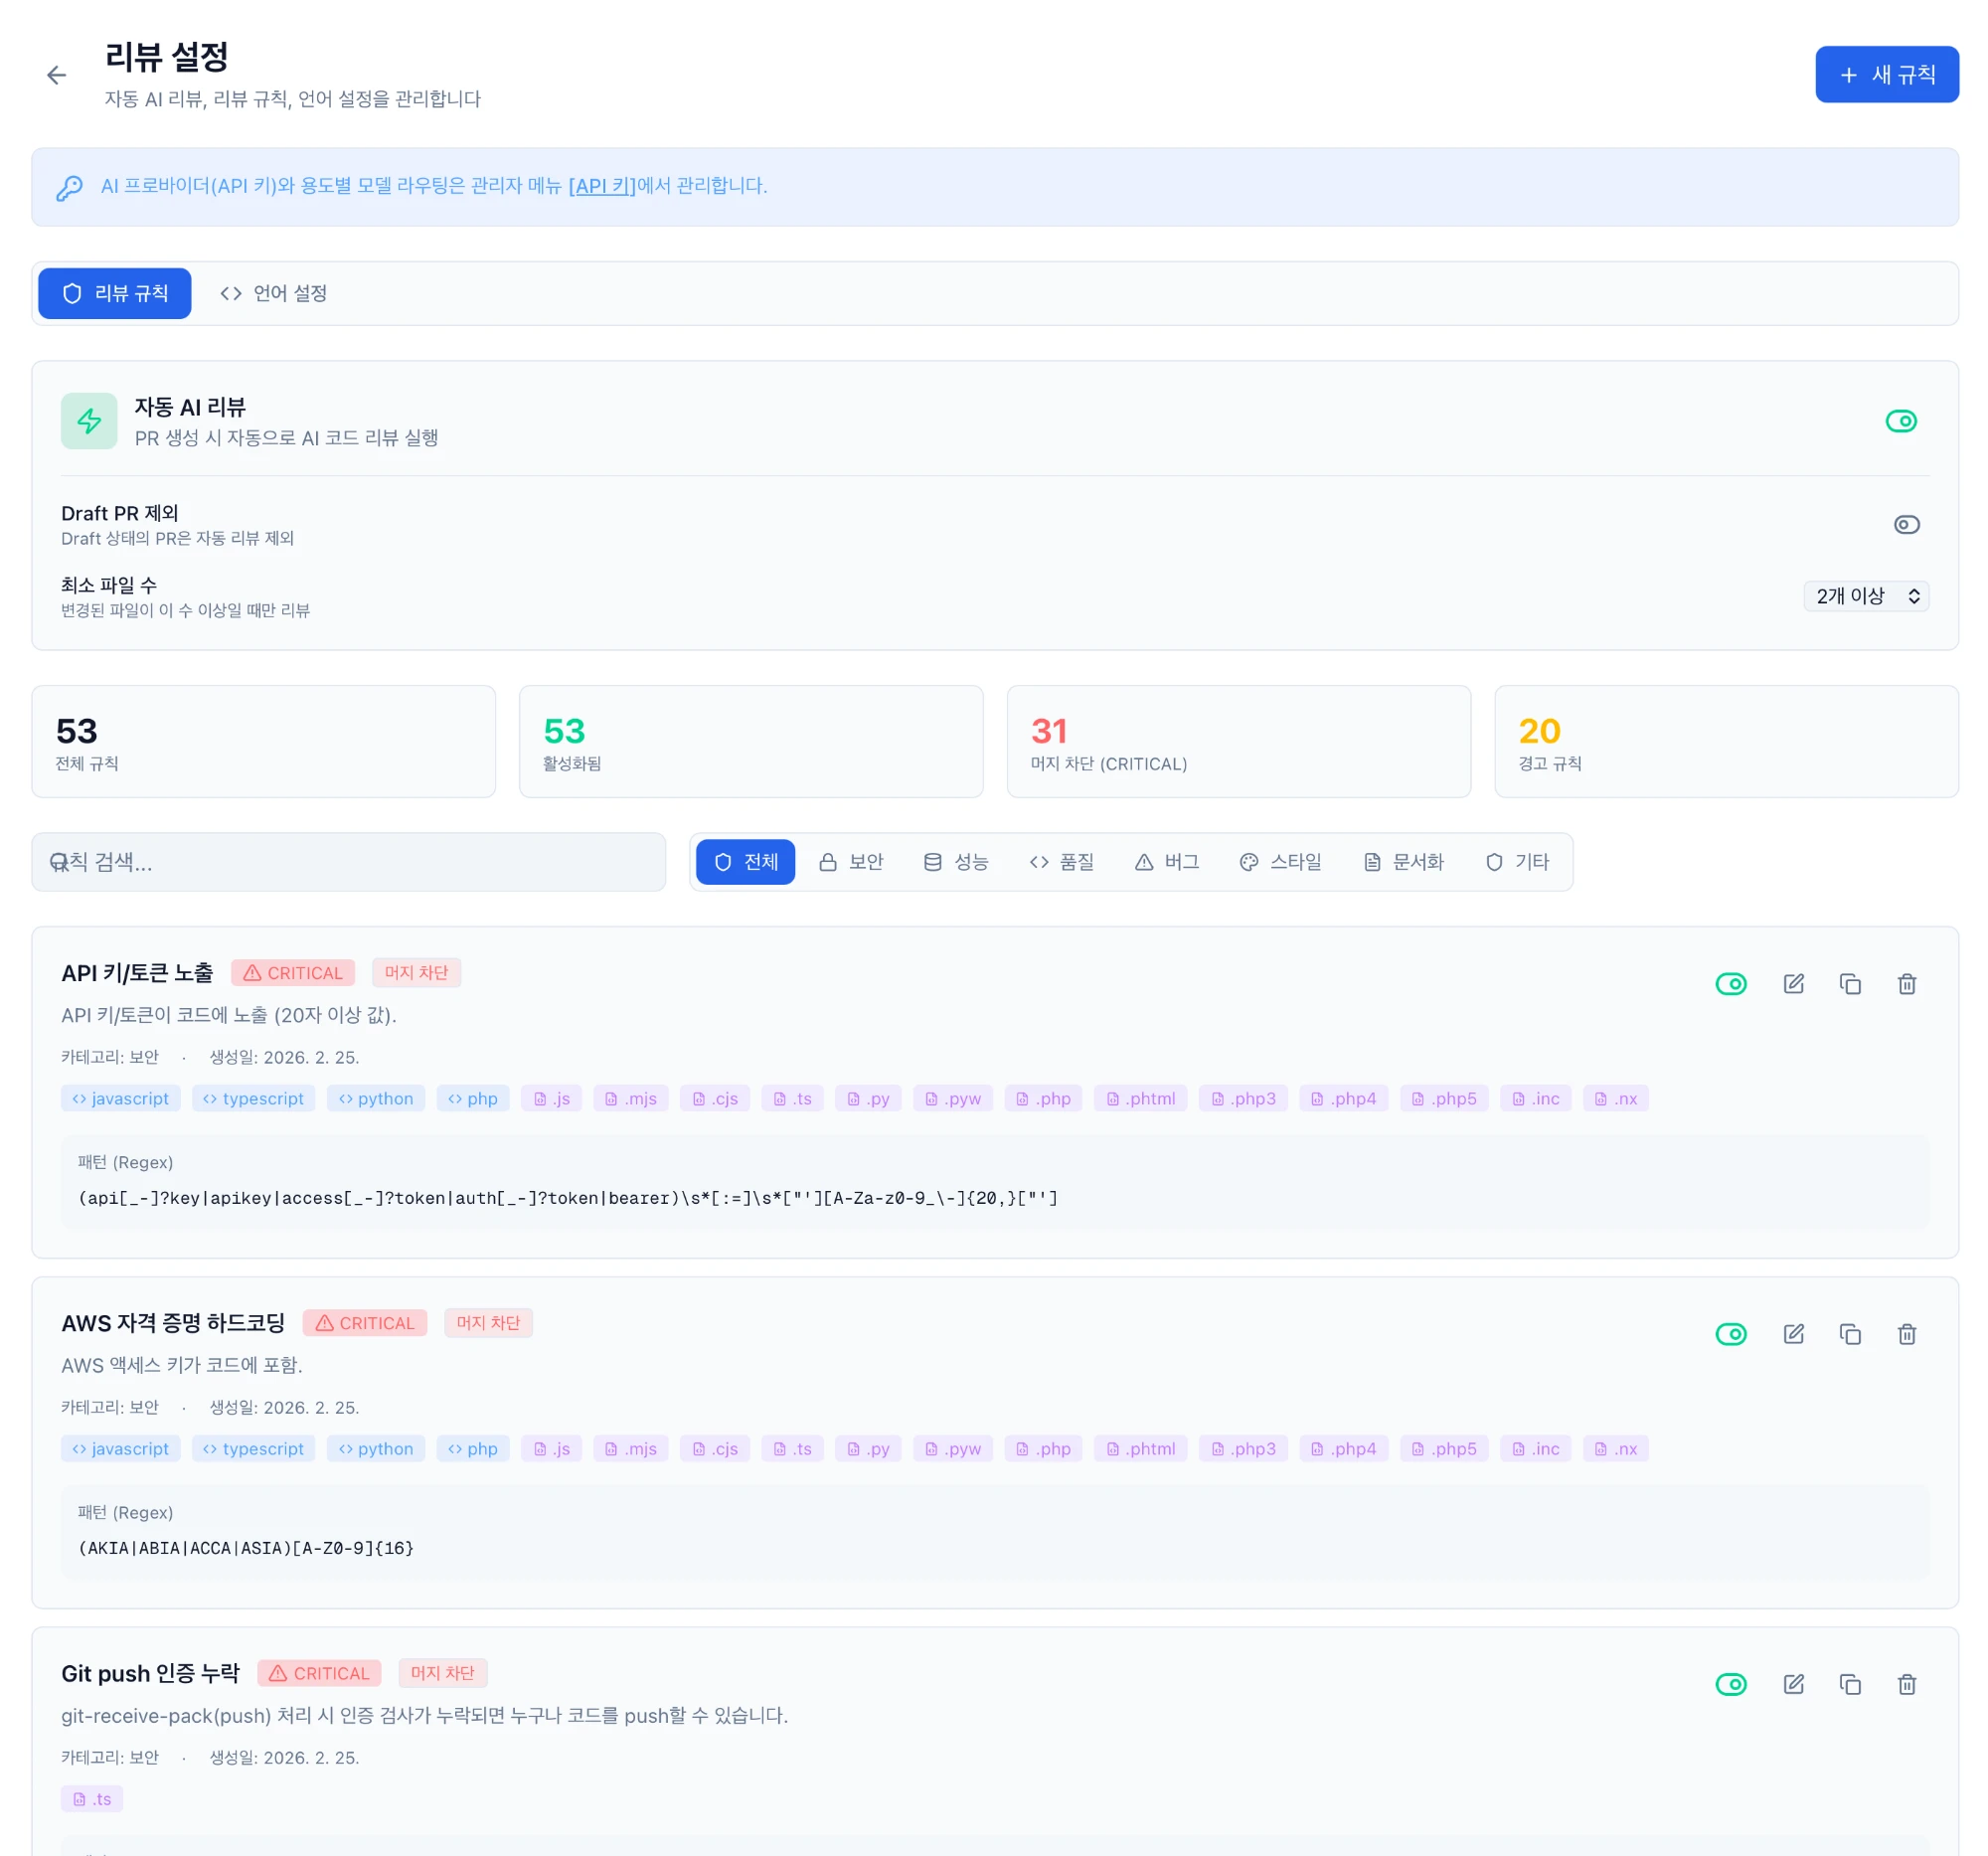Image resolution: width=1988 pixels, height=1856 pixels.
Task: Filter rules by 스타일 category
Action: [1280, 862]
